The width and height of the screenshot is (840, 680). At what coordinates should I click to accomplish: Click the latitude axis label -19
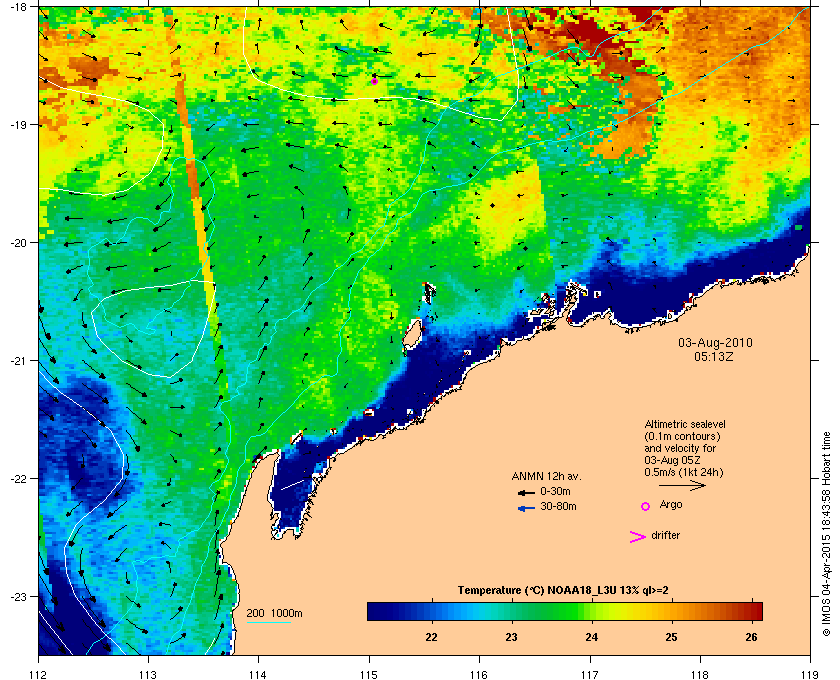pyautogui.click(x=17, y=124)
